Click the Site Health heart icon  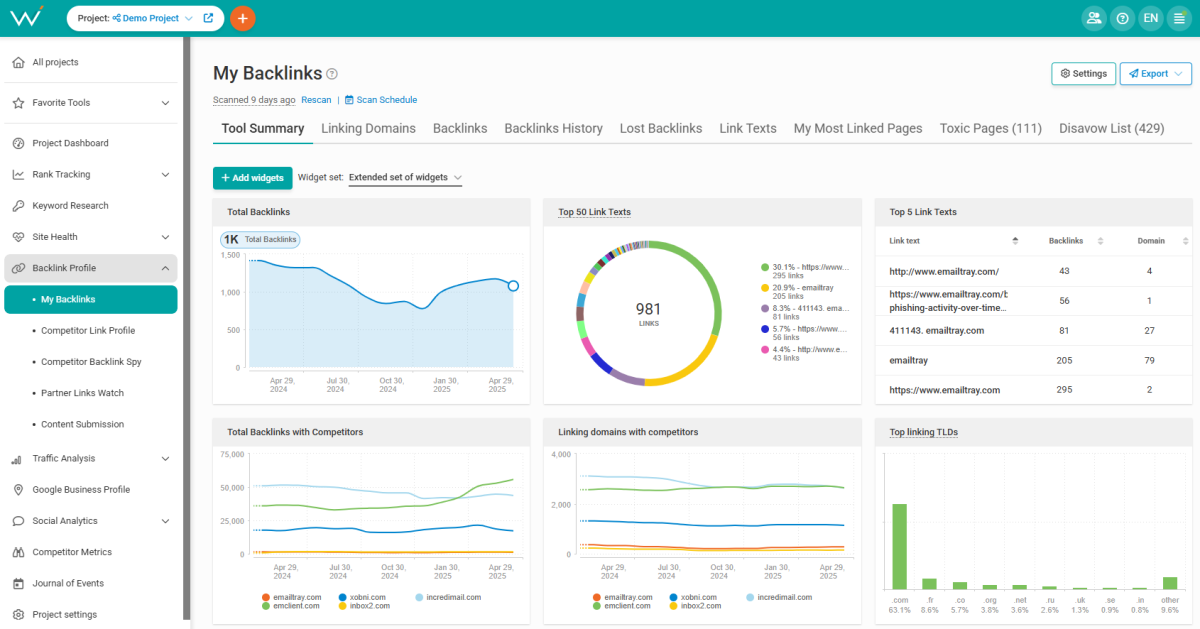[18, 237]
